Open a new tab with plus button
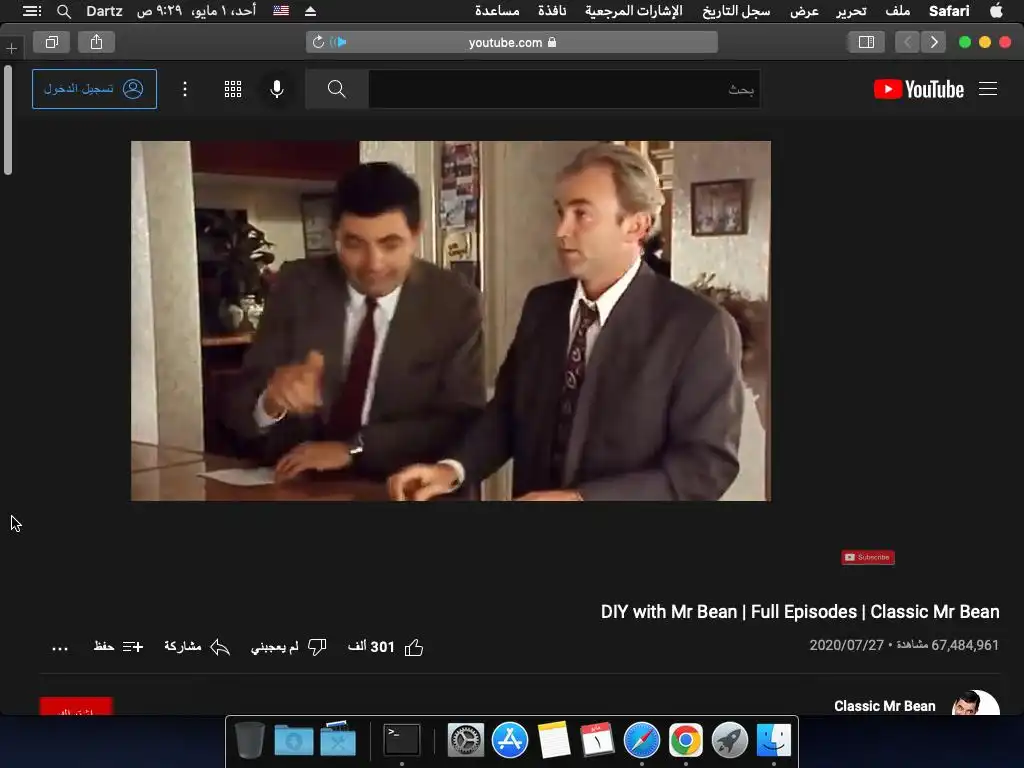Viewport: 1024px width, 768px height. click(12, 48)
